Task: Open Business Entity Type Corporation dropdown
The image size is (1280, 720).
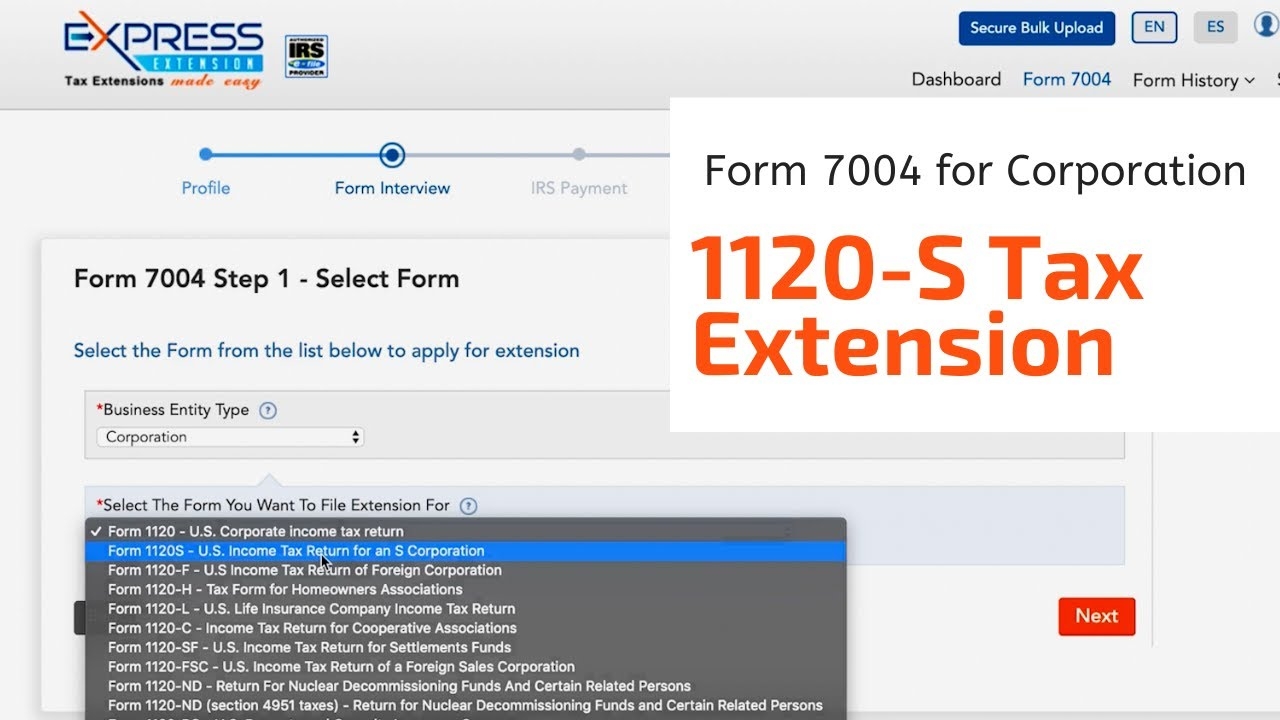Action: 230,437
